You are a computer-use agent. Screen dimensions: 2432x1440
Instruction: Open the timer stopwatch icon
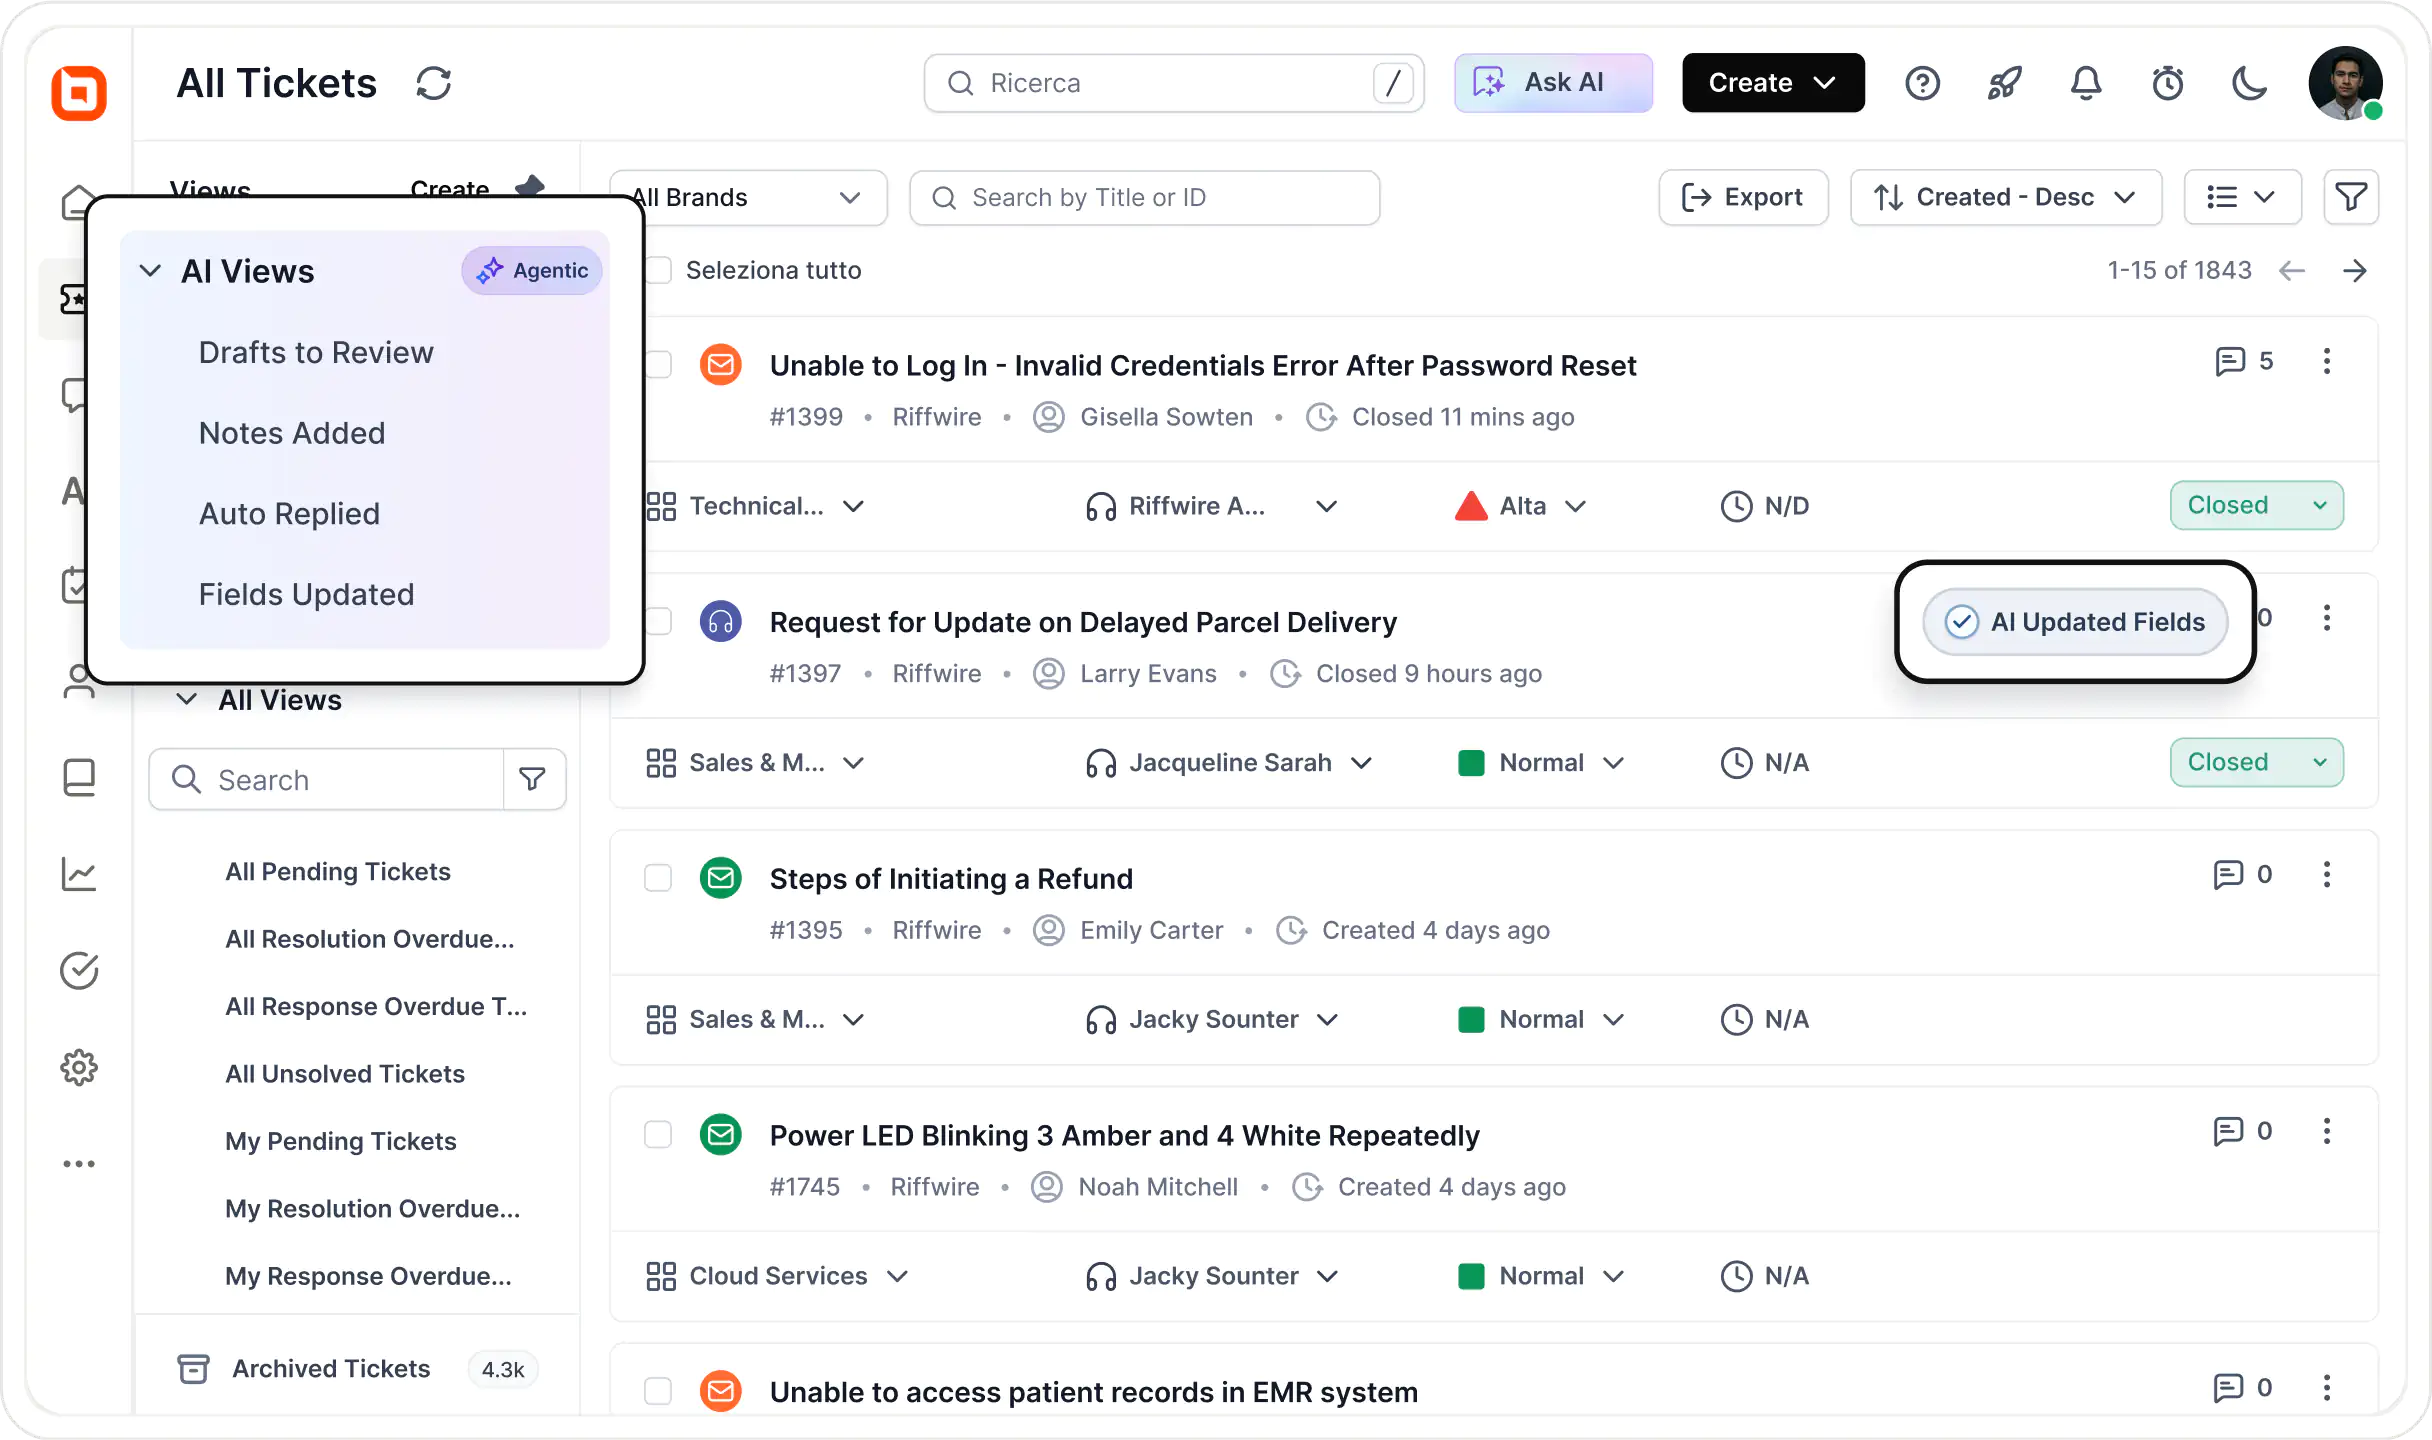pos(2168,83)
